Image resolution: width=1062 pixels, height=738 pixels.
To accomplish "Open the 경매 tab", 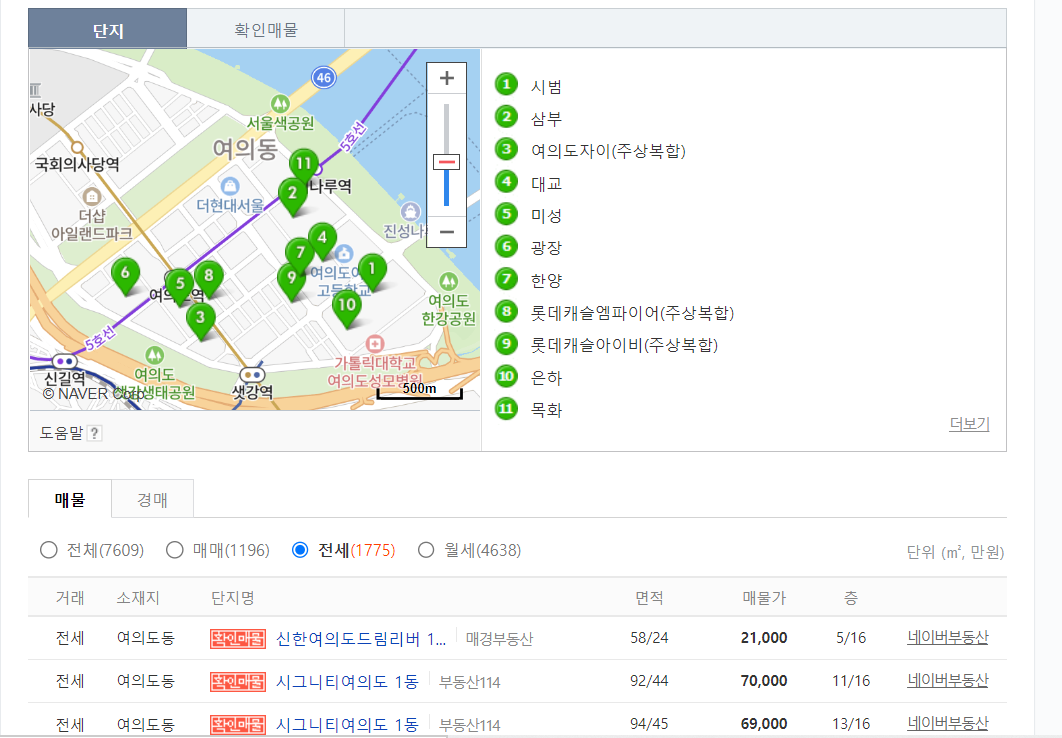I will click(x=152, y=500).
